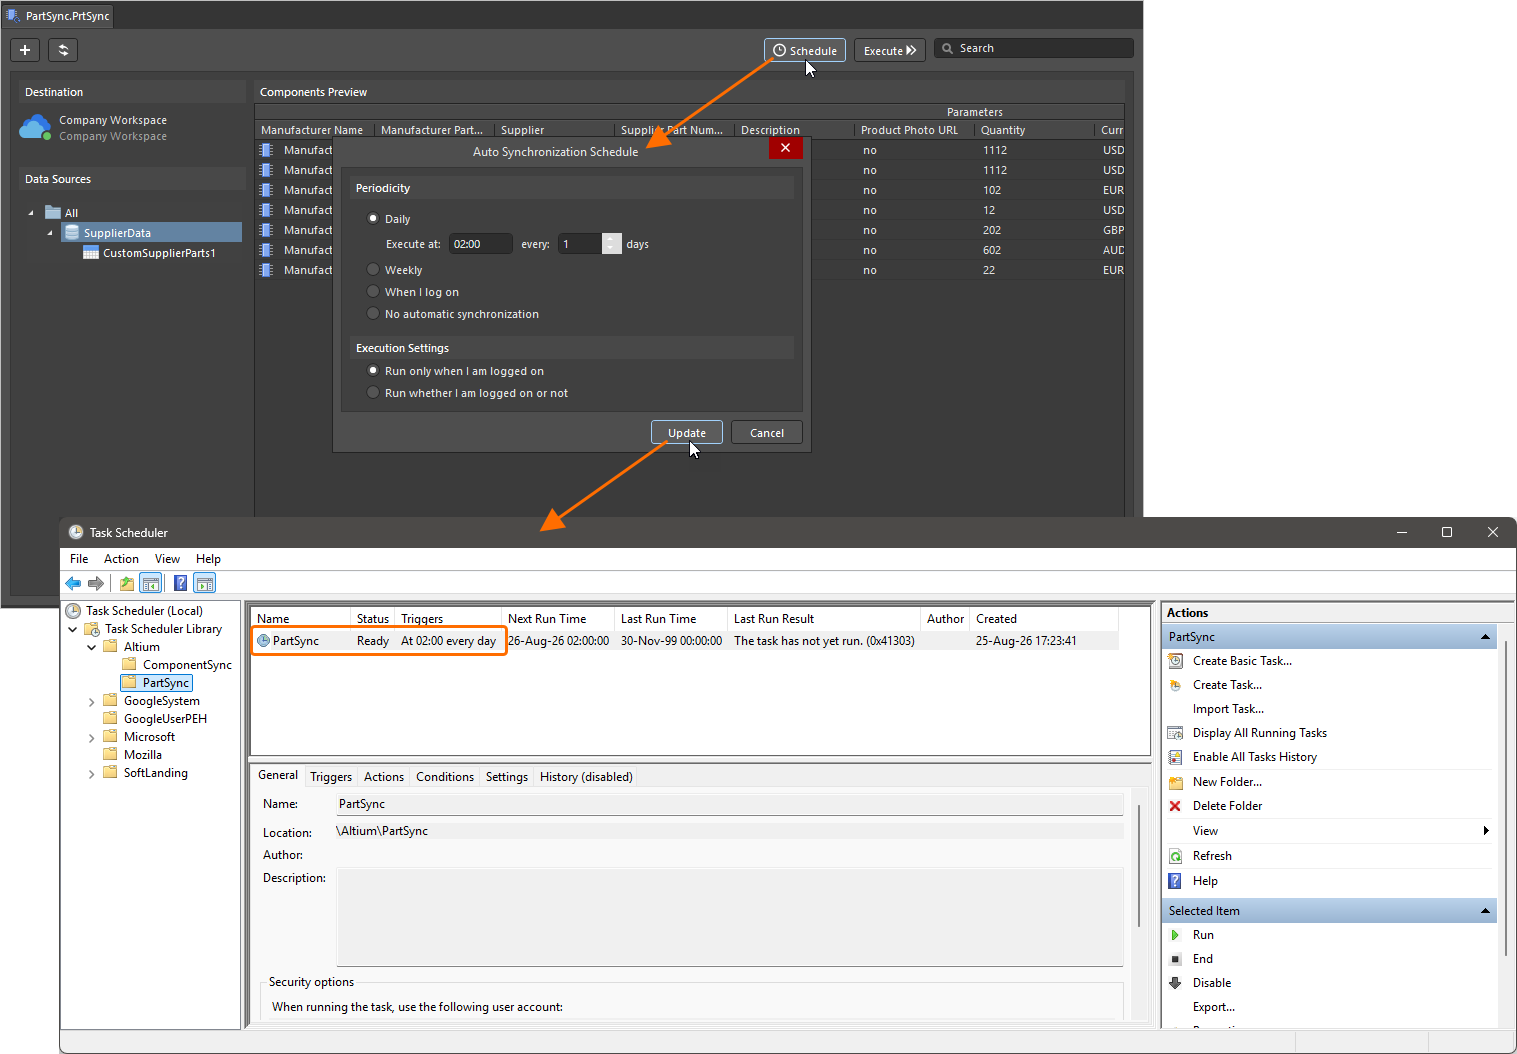
Task: Click the Update button in the schedule dialog
Action: click(687, 433)
